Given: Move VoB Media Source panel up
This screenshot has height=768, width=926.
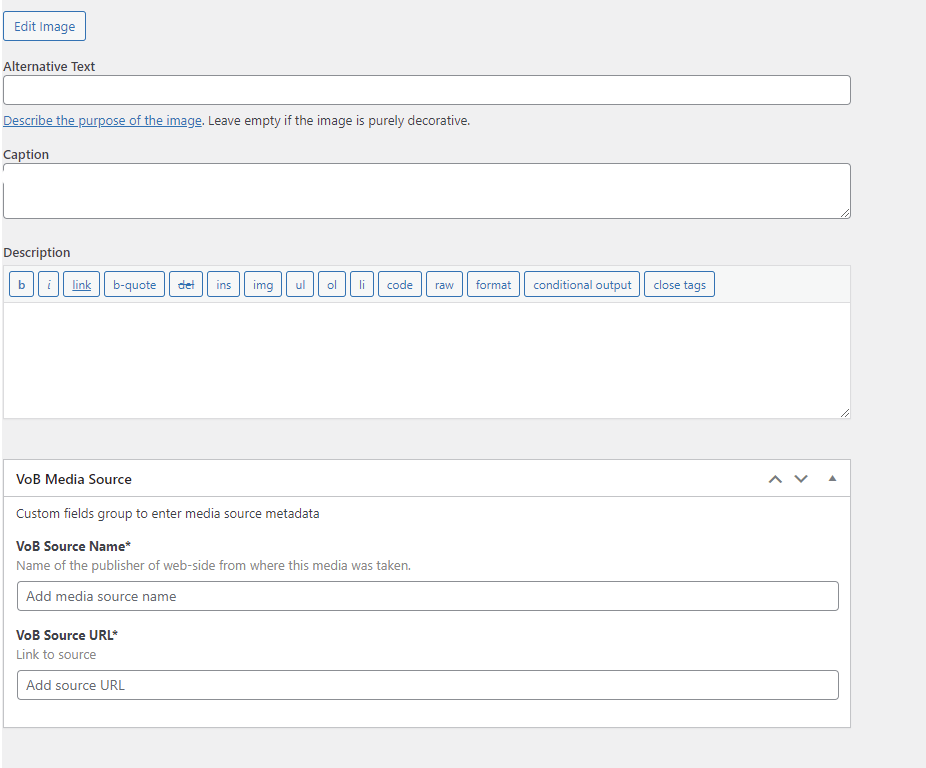Looking at the screenshot, I should tap(775, 479).
